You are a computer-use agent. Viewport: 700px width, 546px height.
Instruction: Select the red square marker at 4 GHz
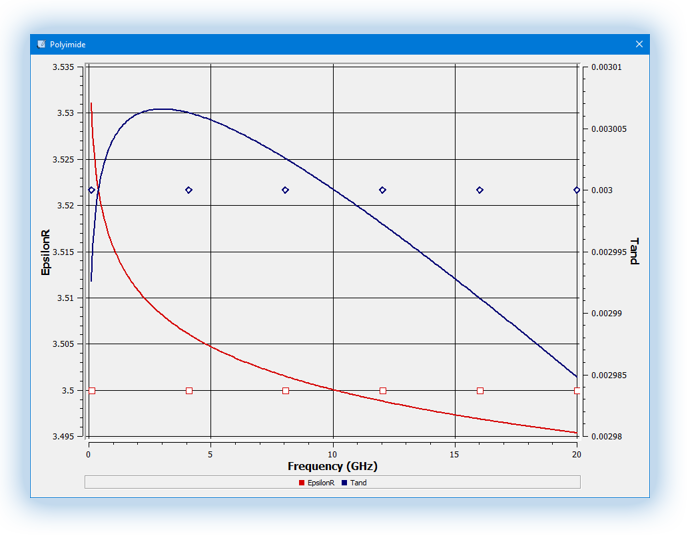(x=189, y=391)
